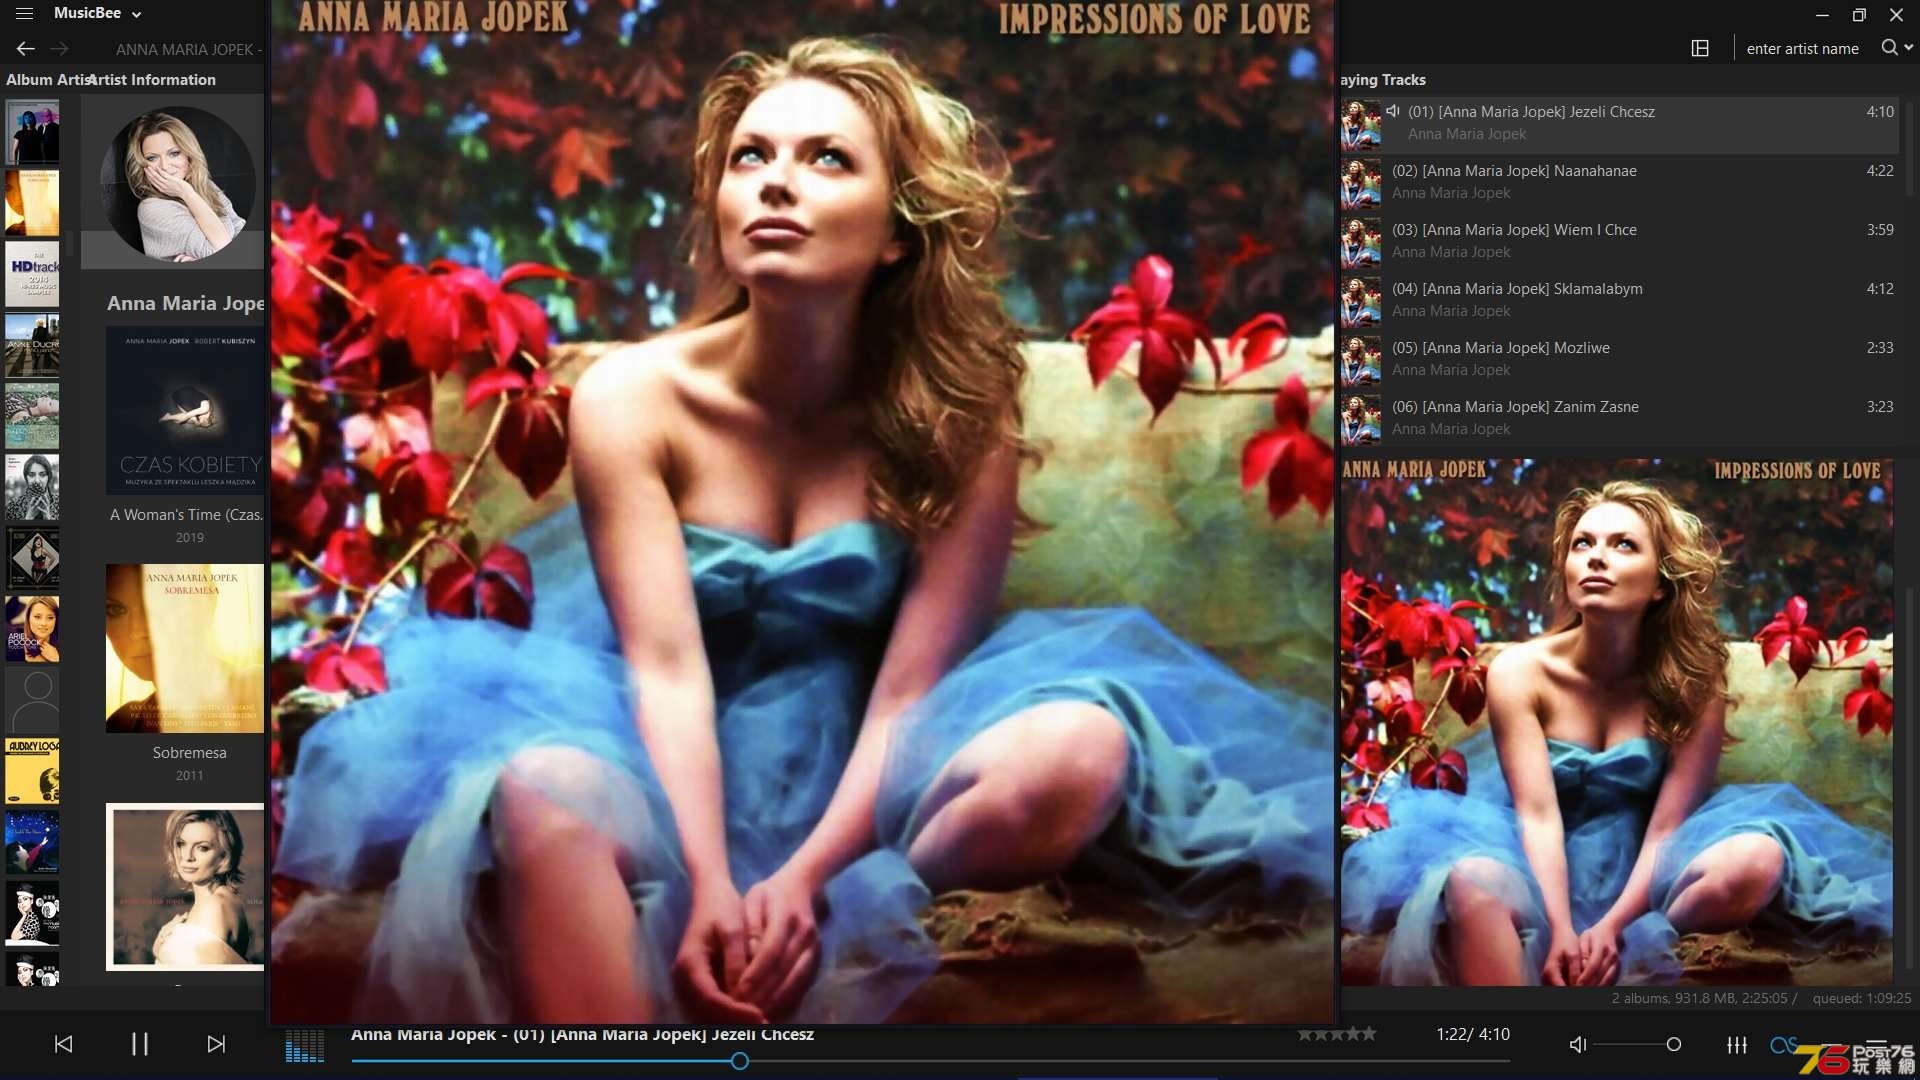Click the speaker icon on track 01

click(1393, 111)
